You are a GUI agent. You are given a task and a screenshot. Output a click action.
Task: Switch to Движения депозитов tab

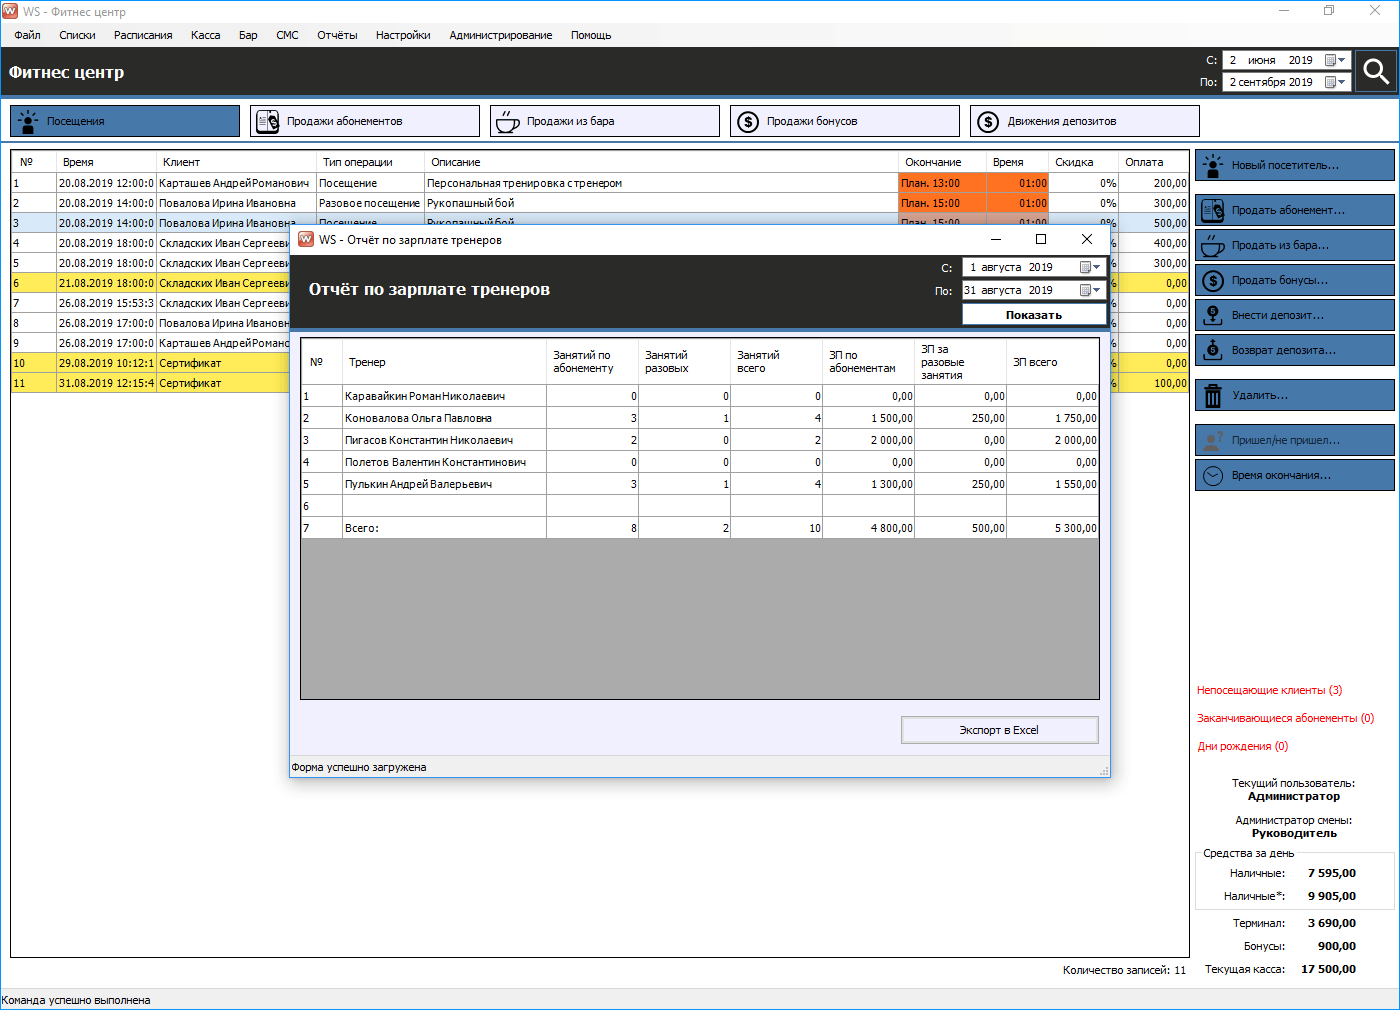(1085, 121)
